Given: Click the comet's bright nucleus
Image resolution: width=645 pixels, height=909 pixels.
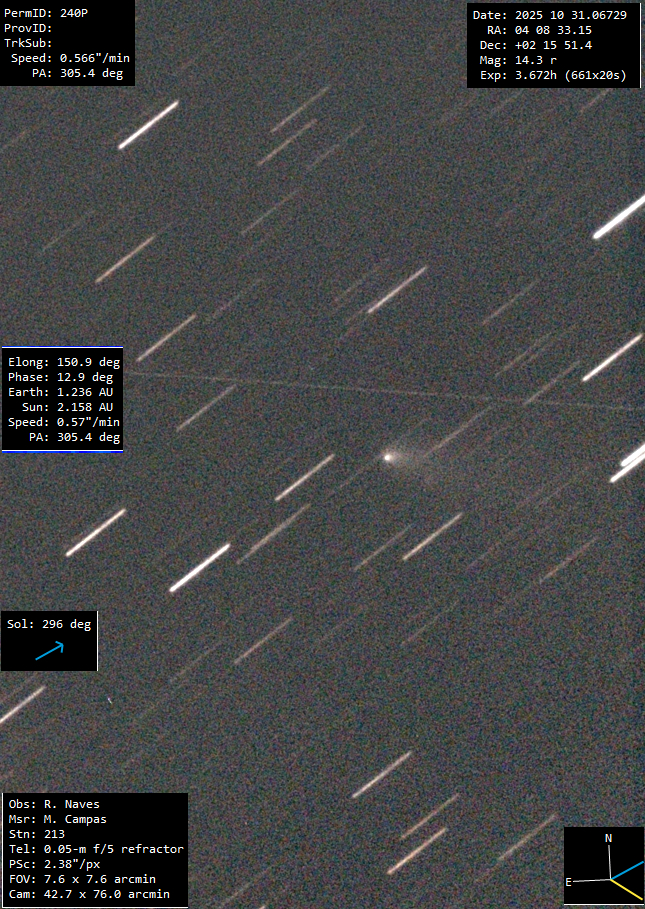Looking at the screenshot, I should pos(388,457).
